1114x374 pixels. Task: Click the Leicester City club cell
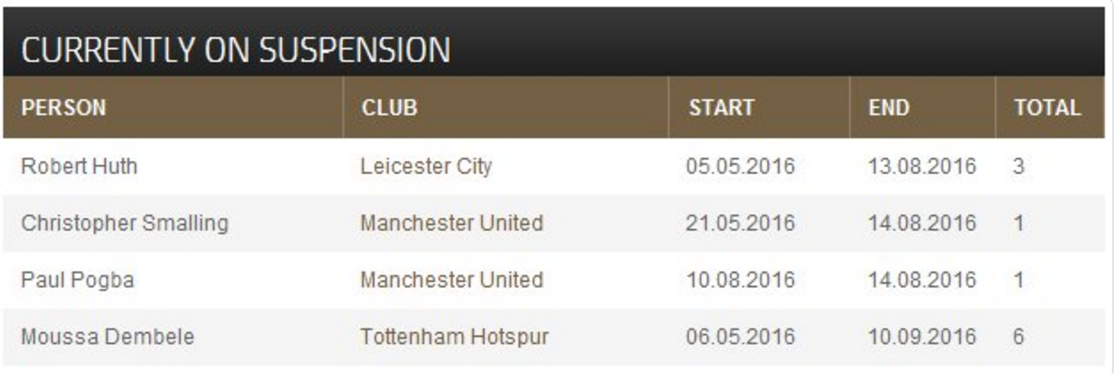click(426, 166)
